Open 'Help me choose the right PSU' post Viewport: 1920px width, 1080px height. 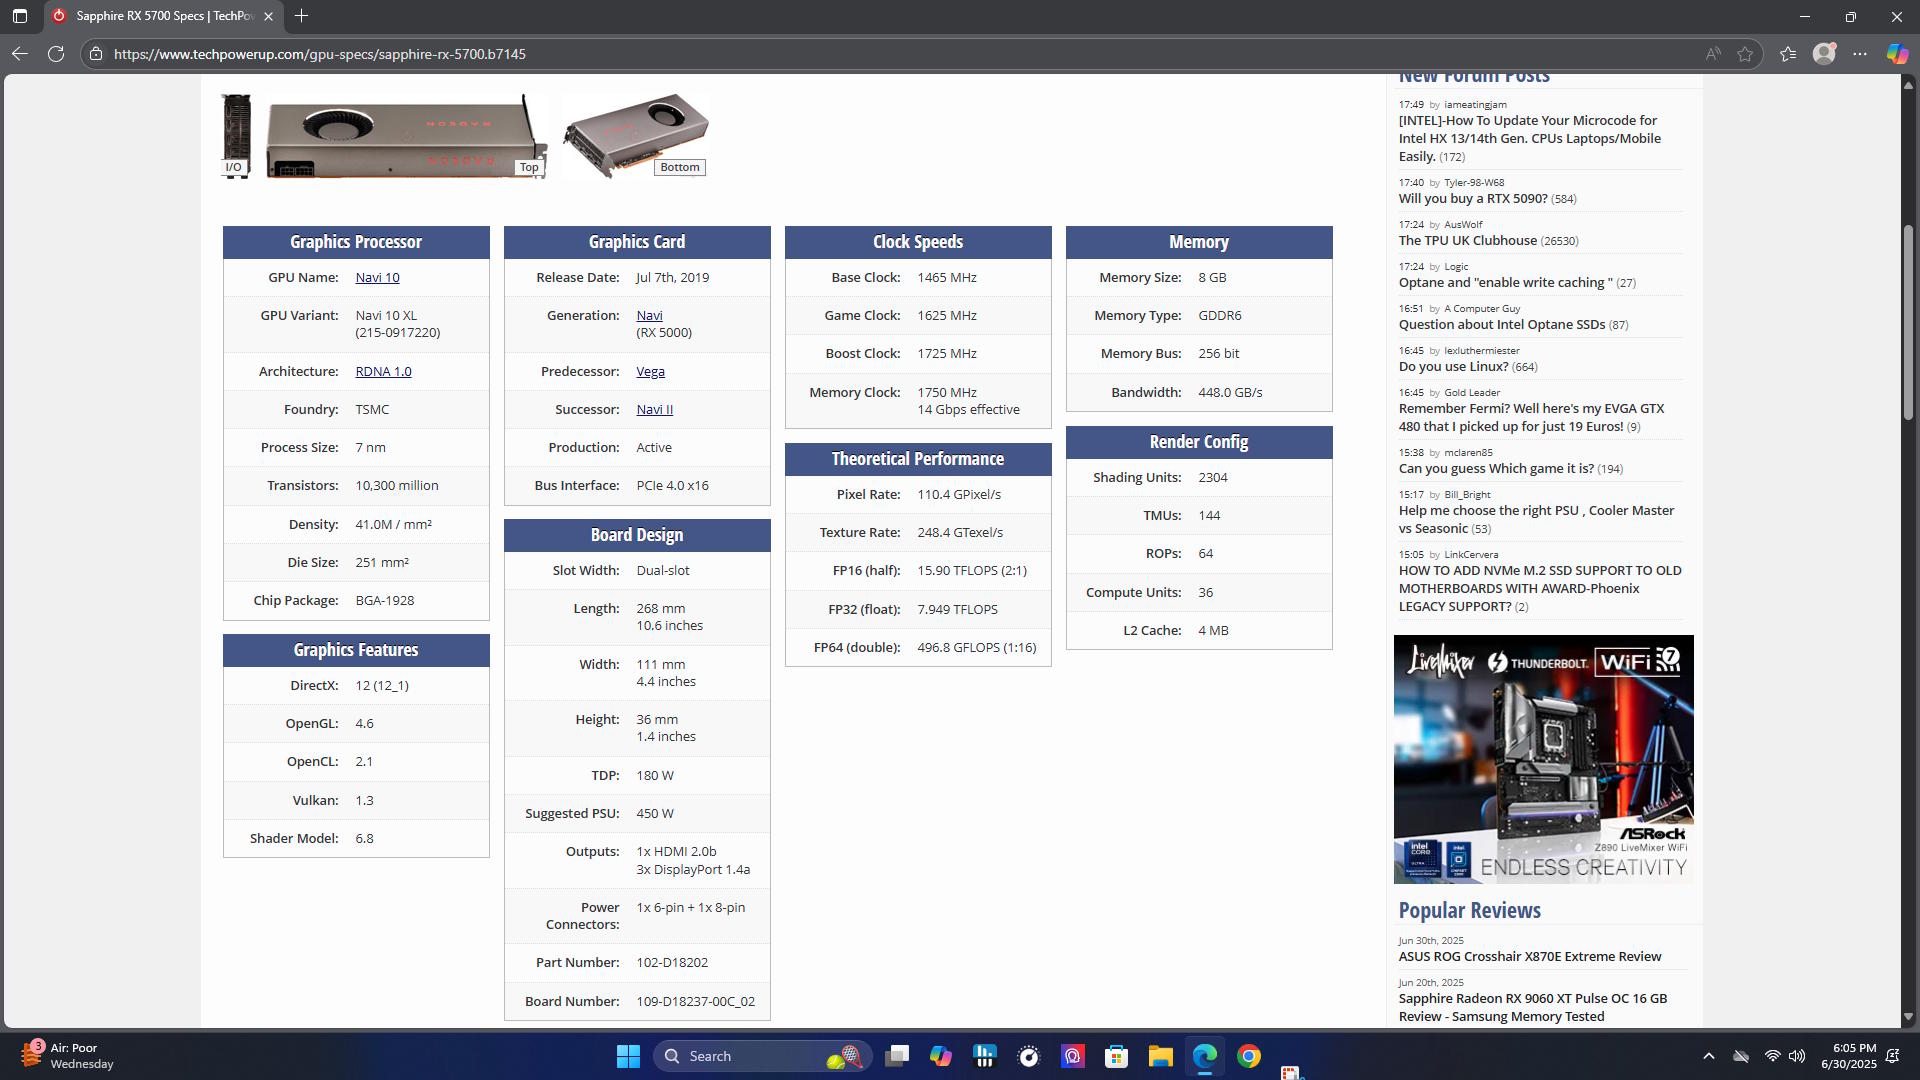1536,520
